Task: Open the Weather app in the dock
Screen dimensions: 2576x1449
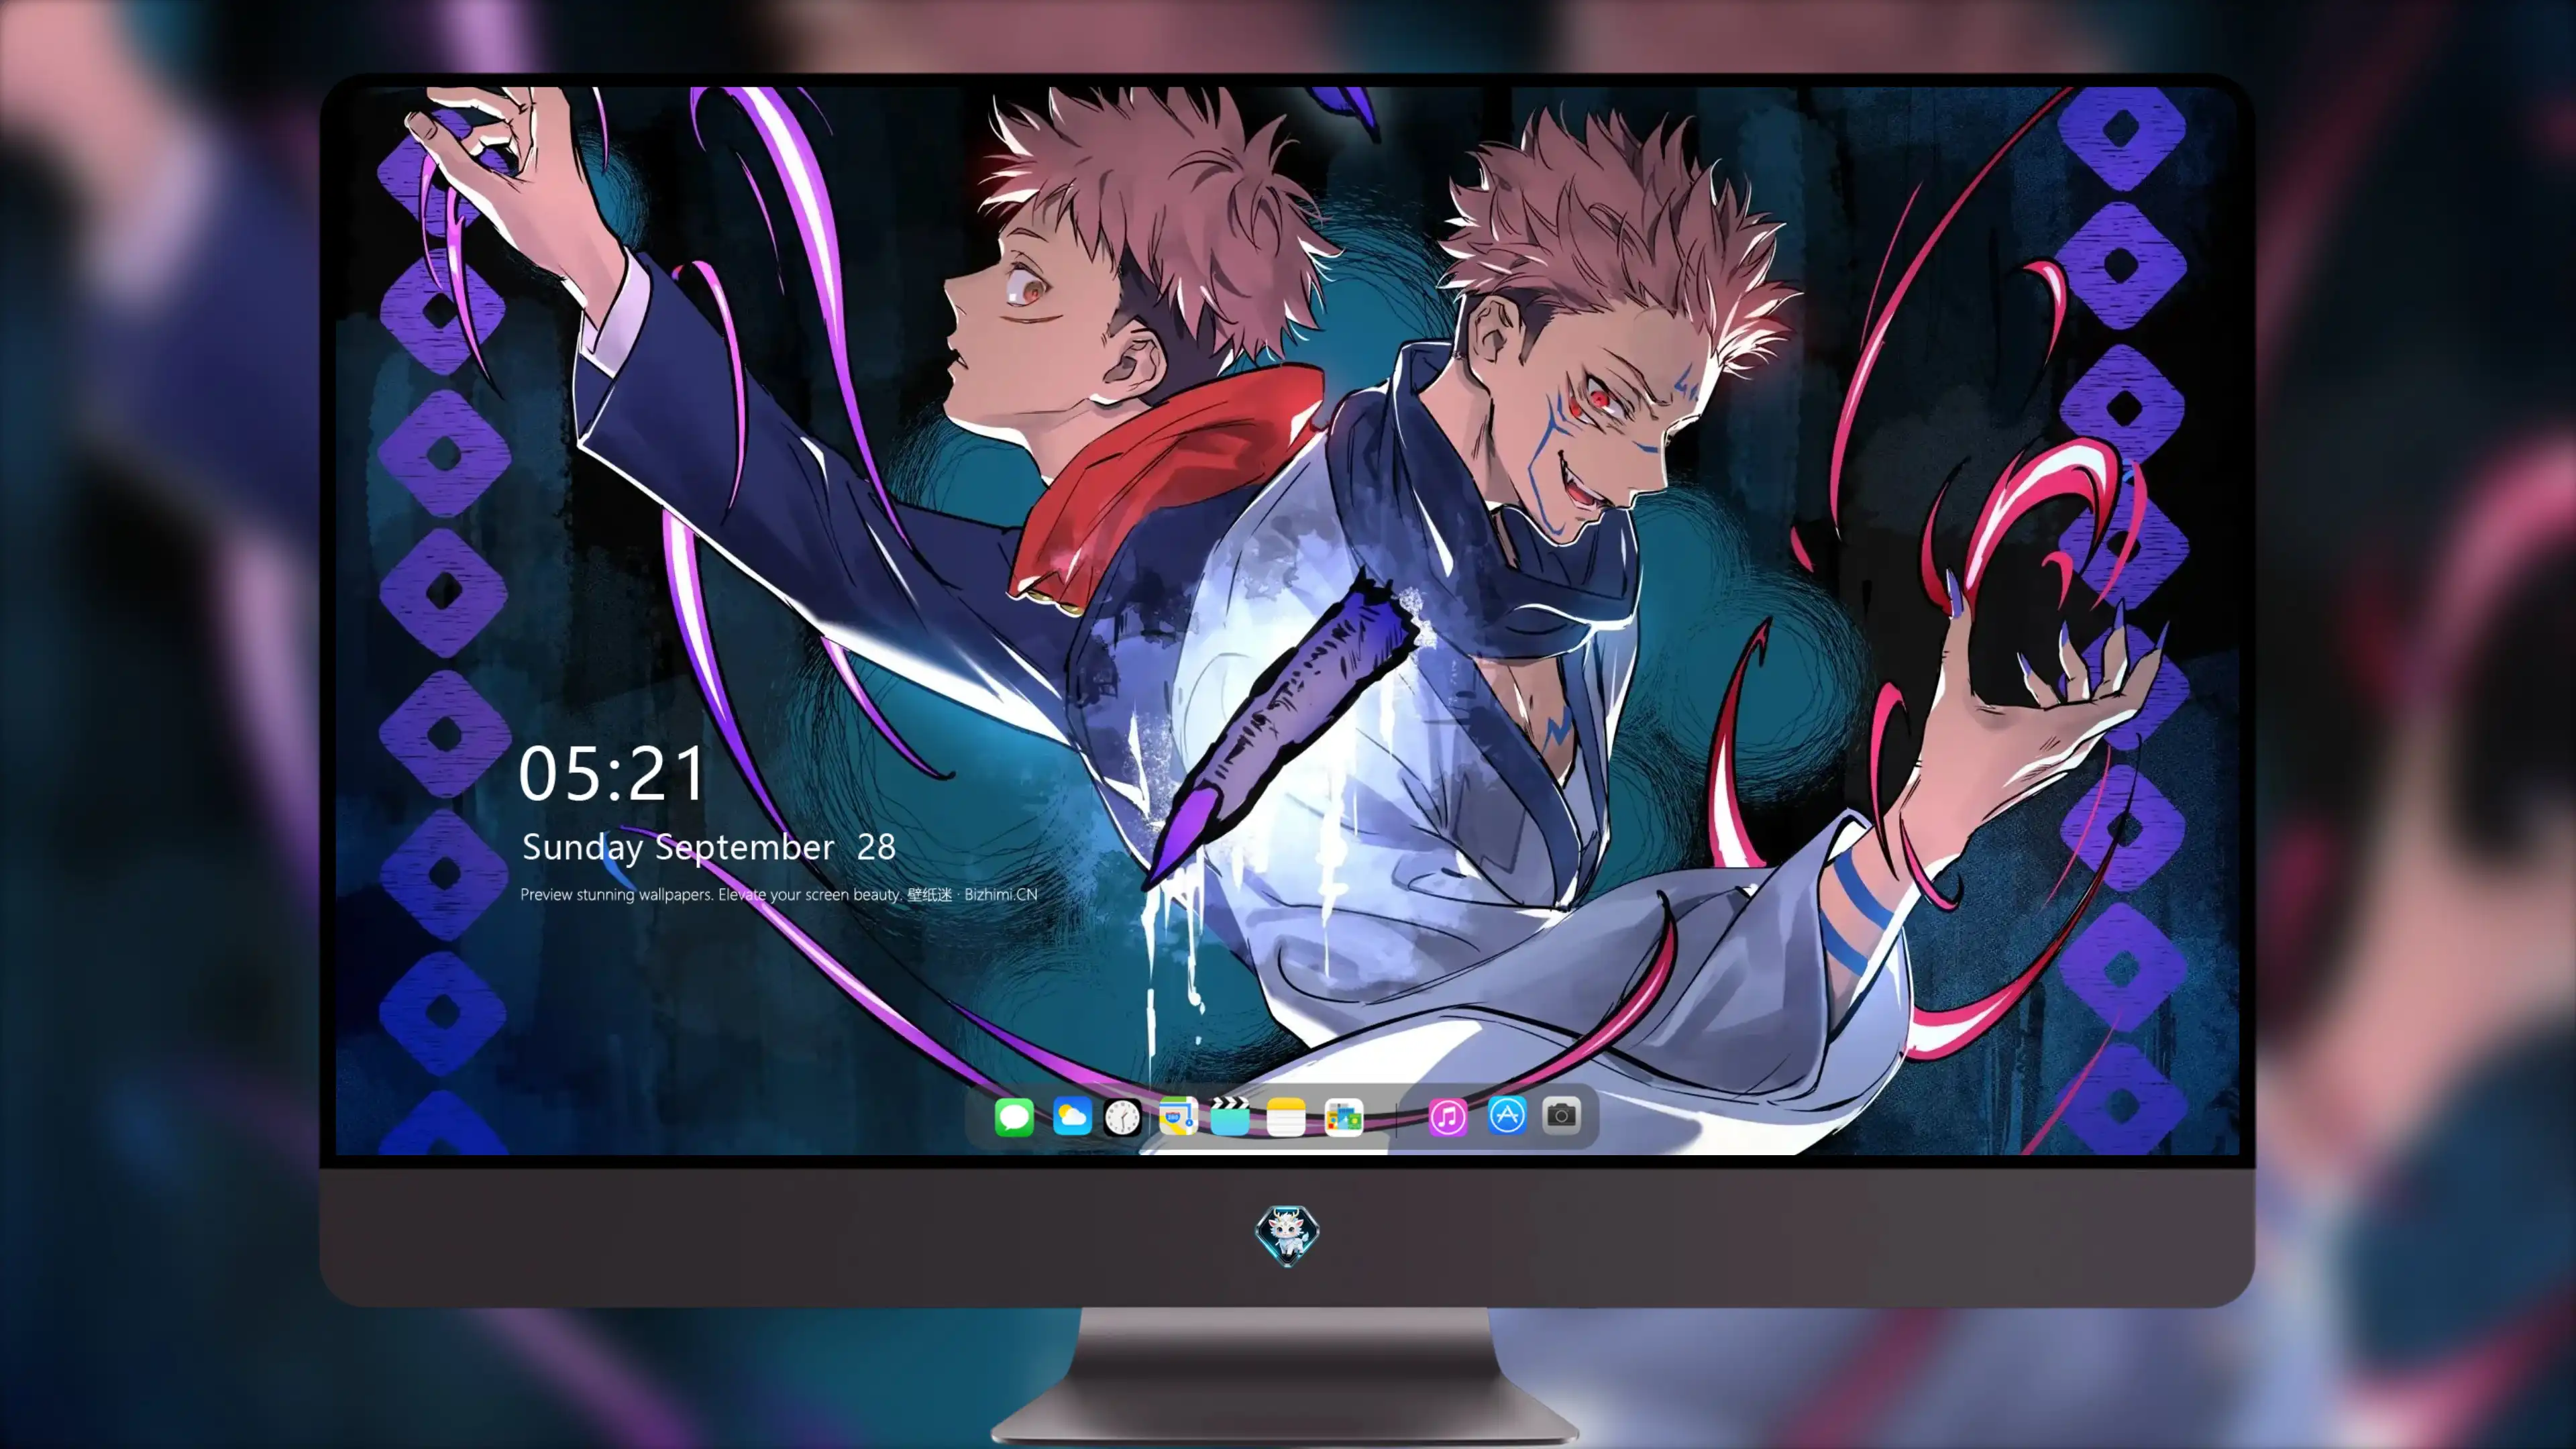Action: [x=1071, y=1116]
